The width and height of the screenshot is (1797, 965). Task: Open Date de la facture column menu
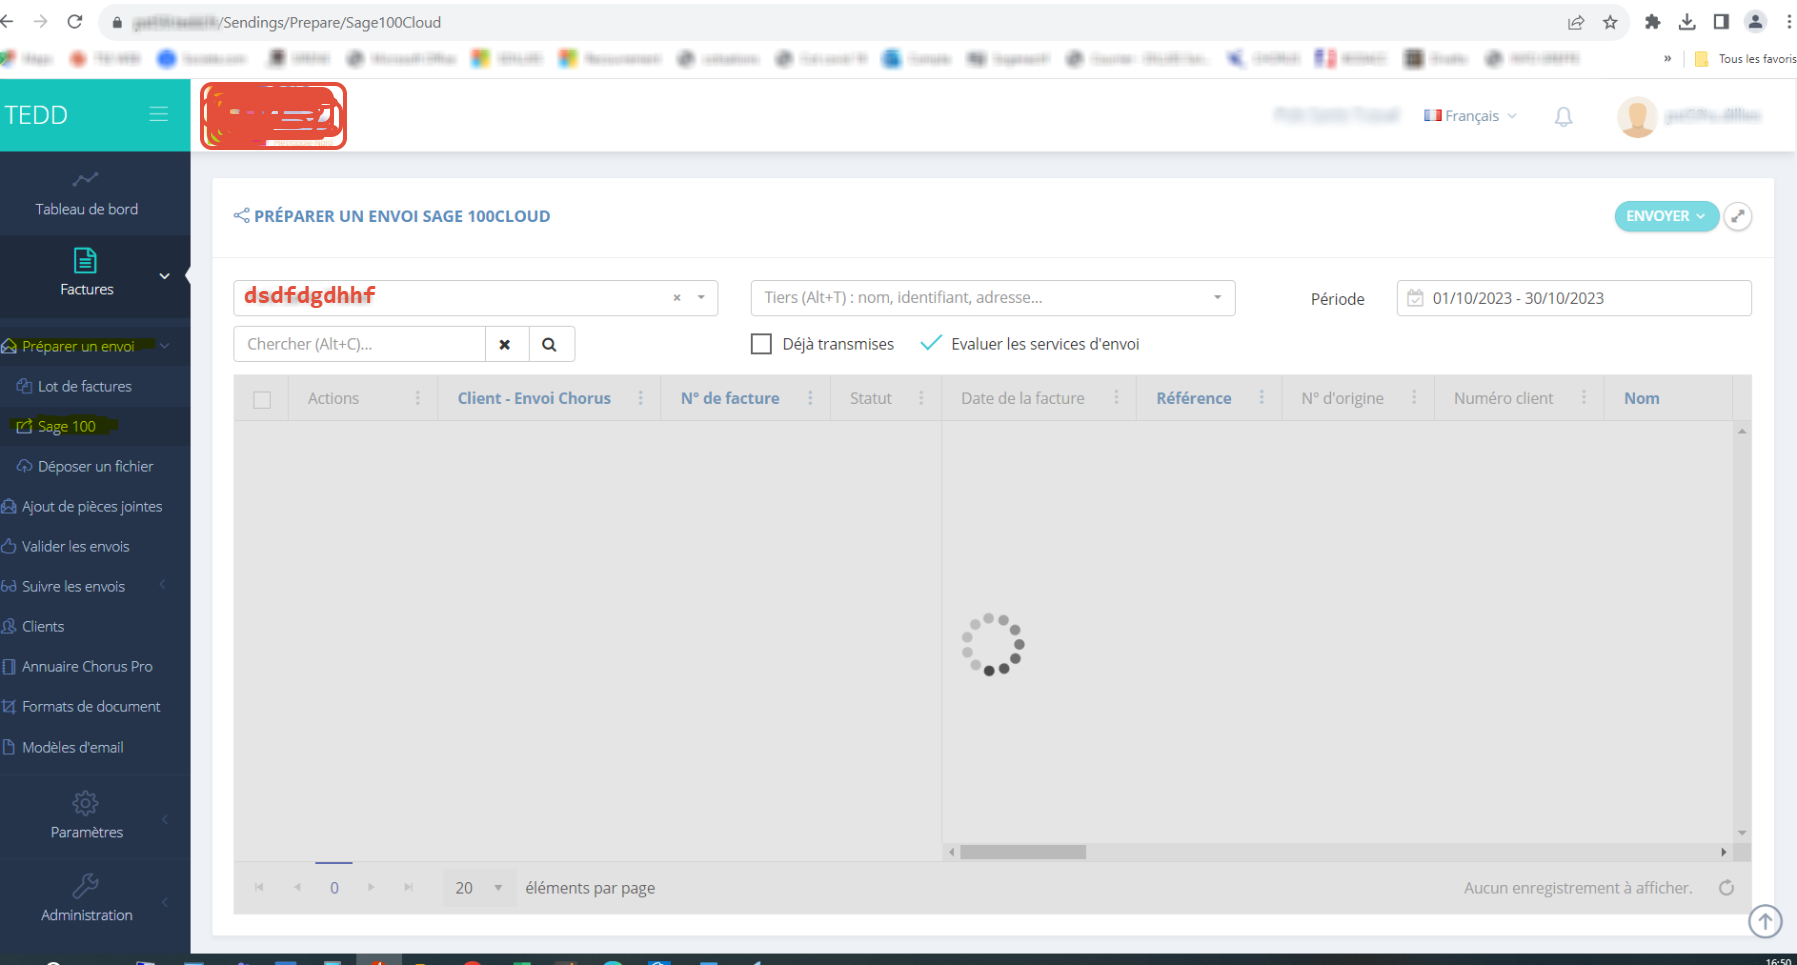point(1117,398)
